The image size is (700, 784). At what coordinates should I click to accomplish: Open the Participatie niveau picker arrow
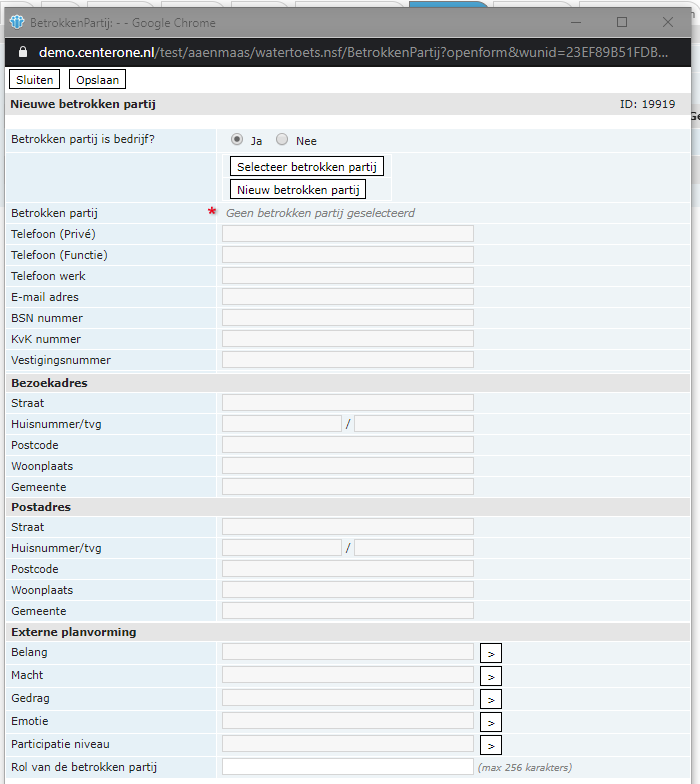coord(490,745)
